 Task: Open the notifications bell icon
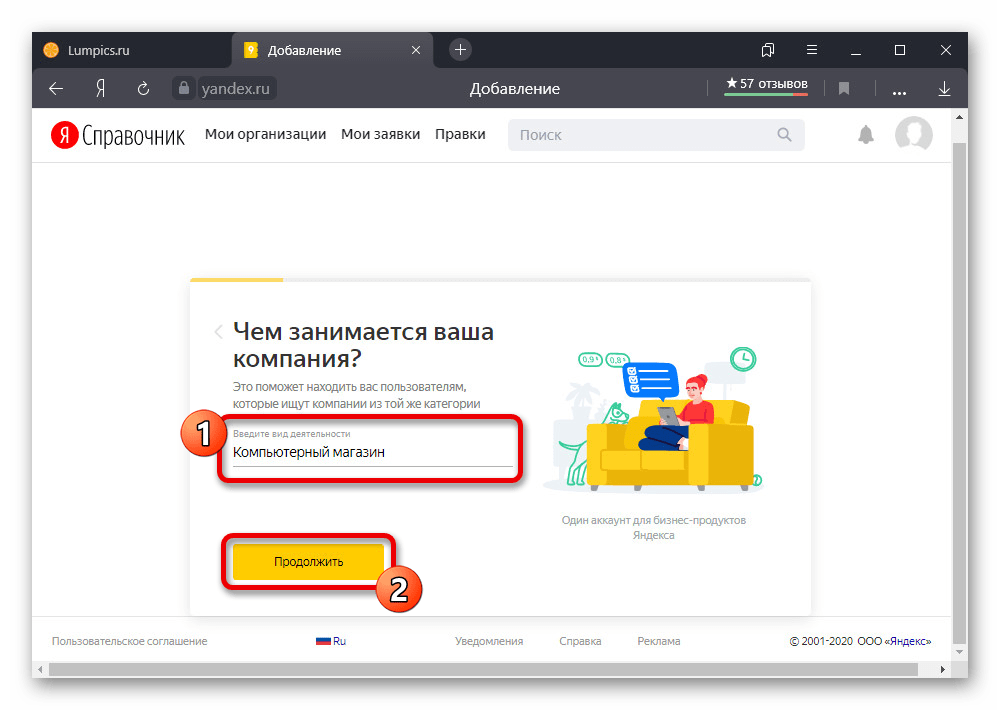(x=866, y=135)
